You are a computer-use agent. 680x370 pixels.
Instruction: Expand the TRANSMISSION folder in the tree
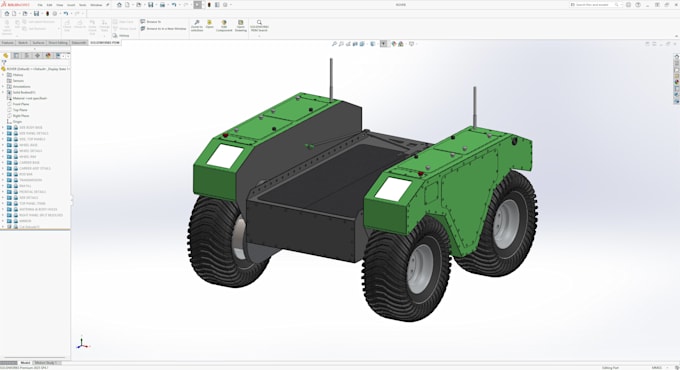[3, 180]
